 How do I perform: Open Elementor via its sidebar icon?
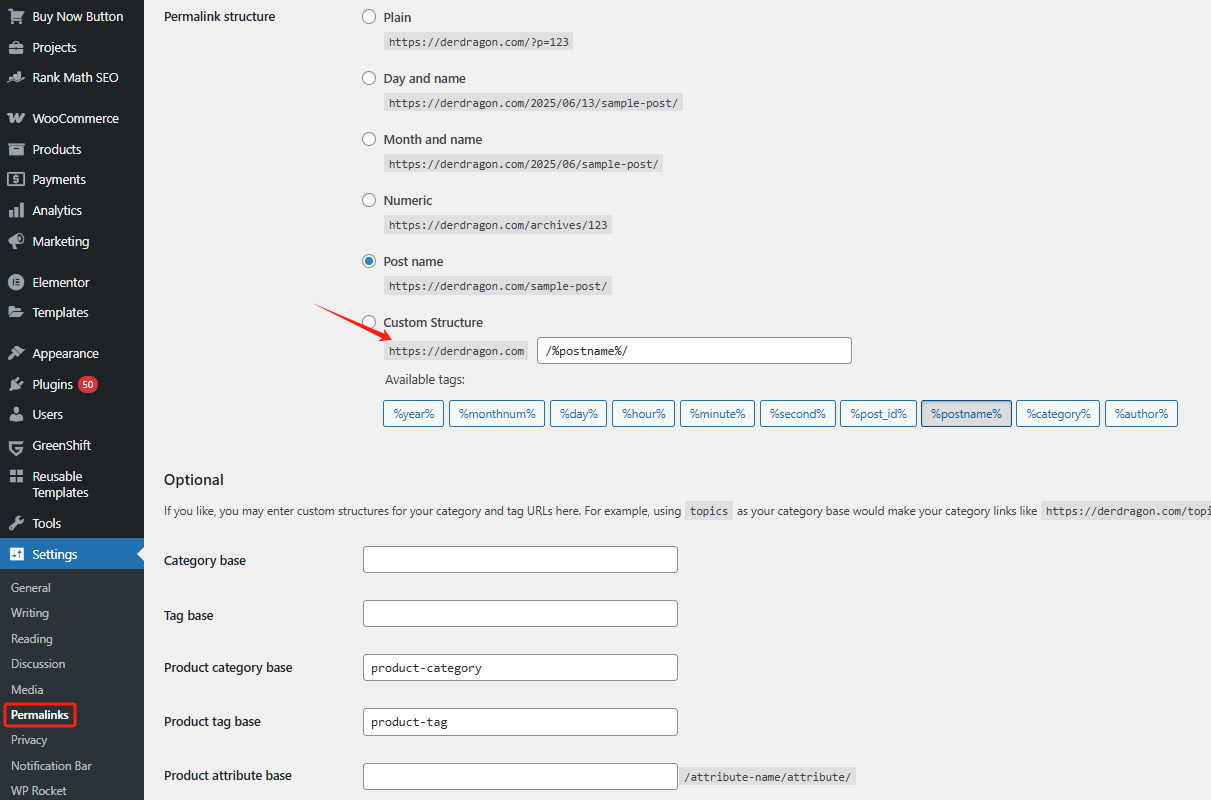[x=16, y=282]
